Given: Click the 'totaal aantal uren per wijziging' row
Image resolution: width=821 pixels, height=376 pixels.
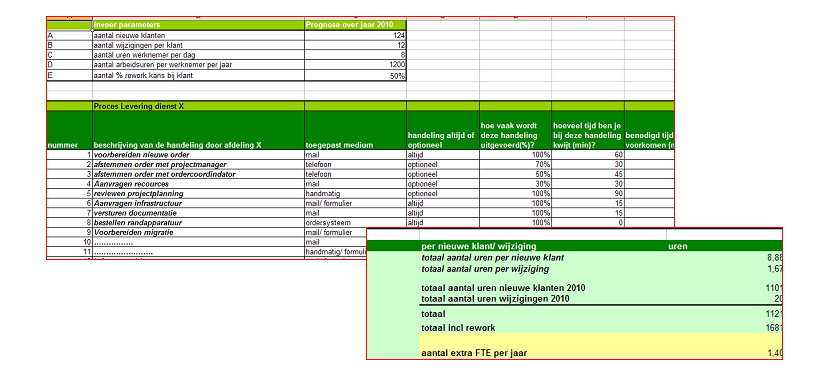Looking at the screenshot, I should (x=601, y=269).
